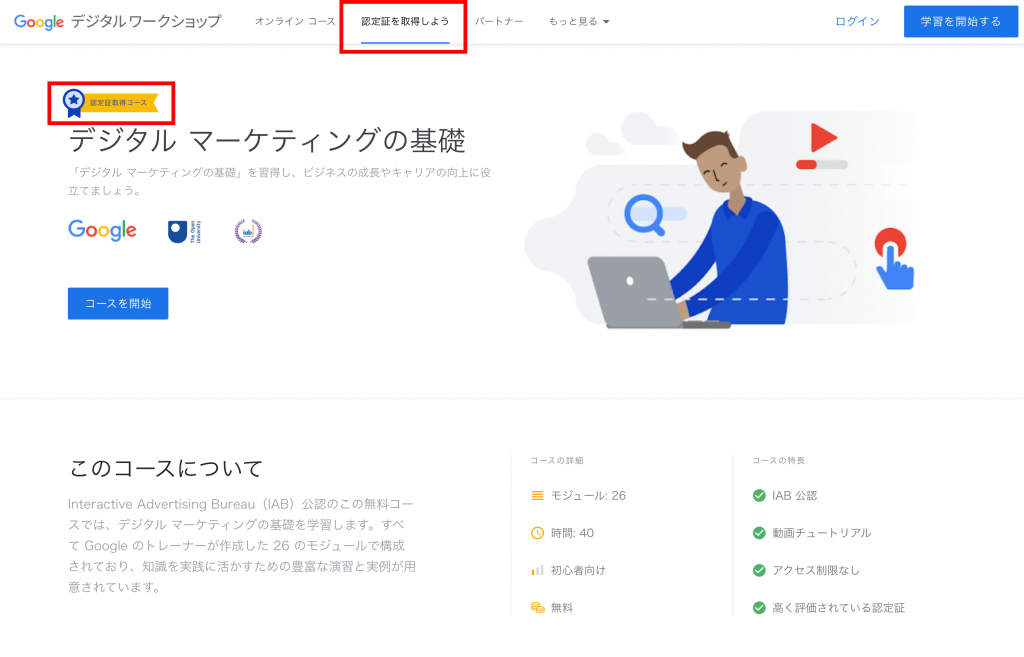Click the green checkmark beside アクセス制限なし

tap(759, 570)
